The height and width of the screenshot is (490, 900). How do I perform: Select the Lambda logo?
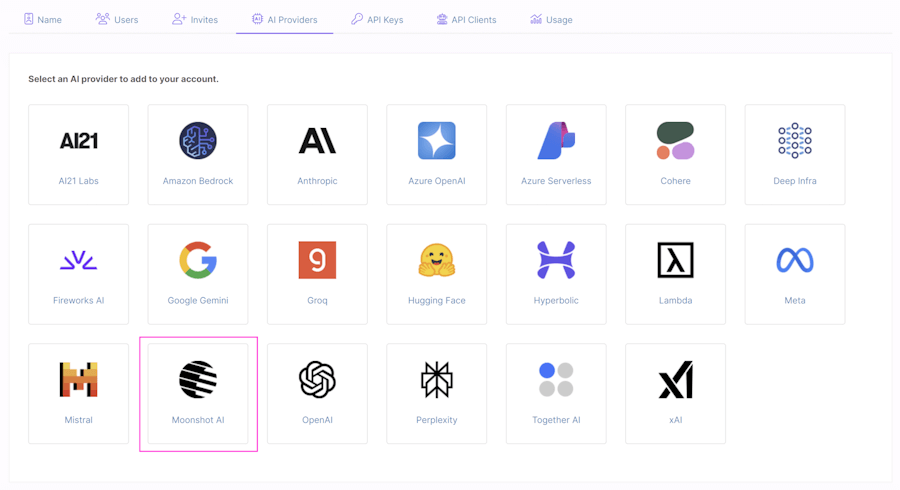676,260
